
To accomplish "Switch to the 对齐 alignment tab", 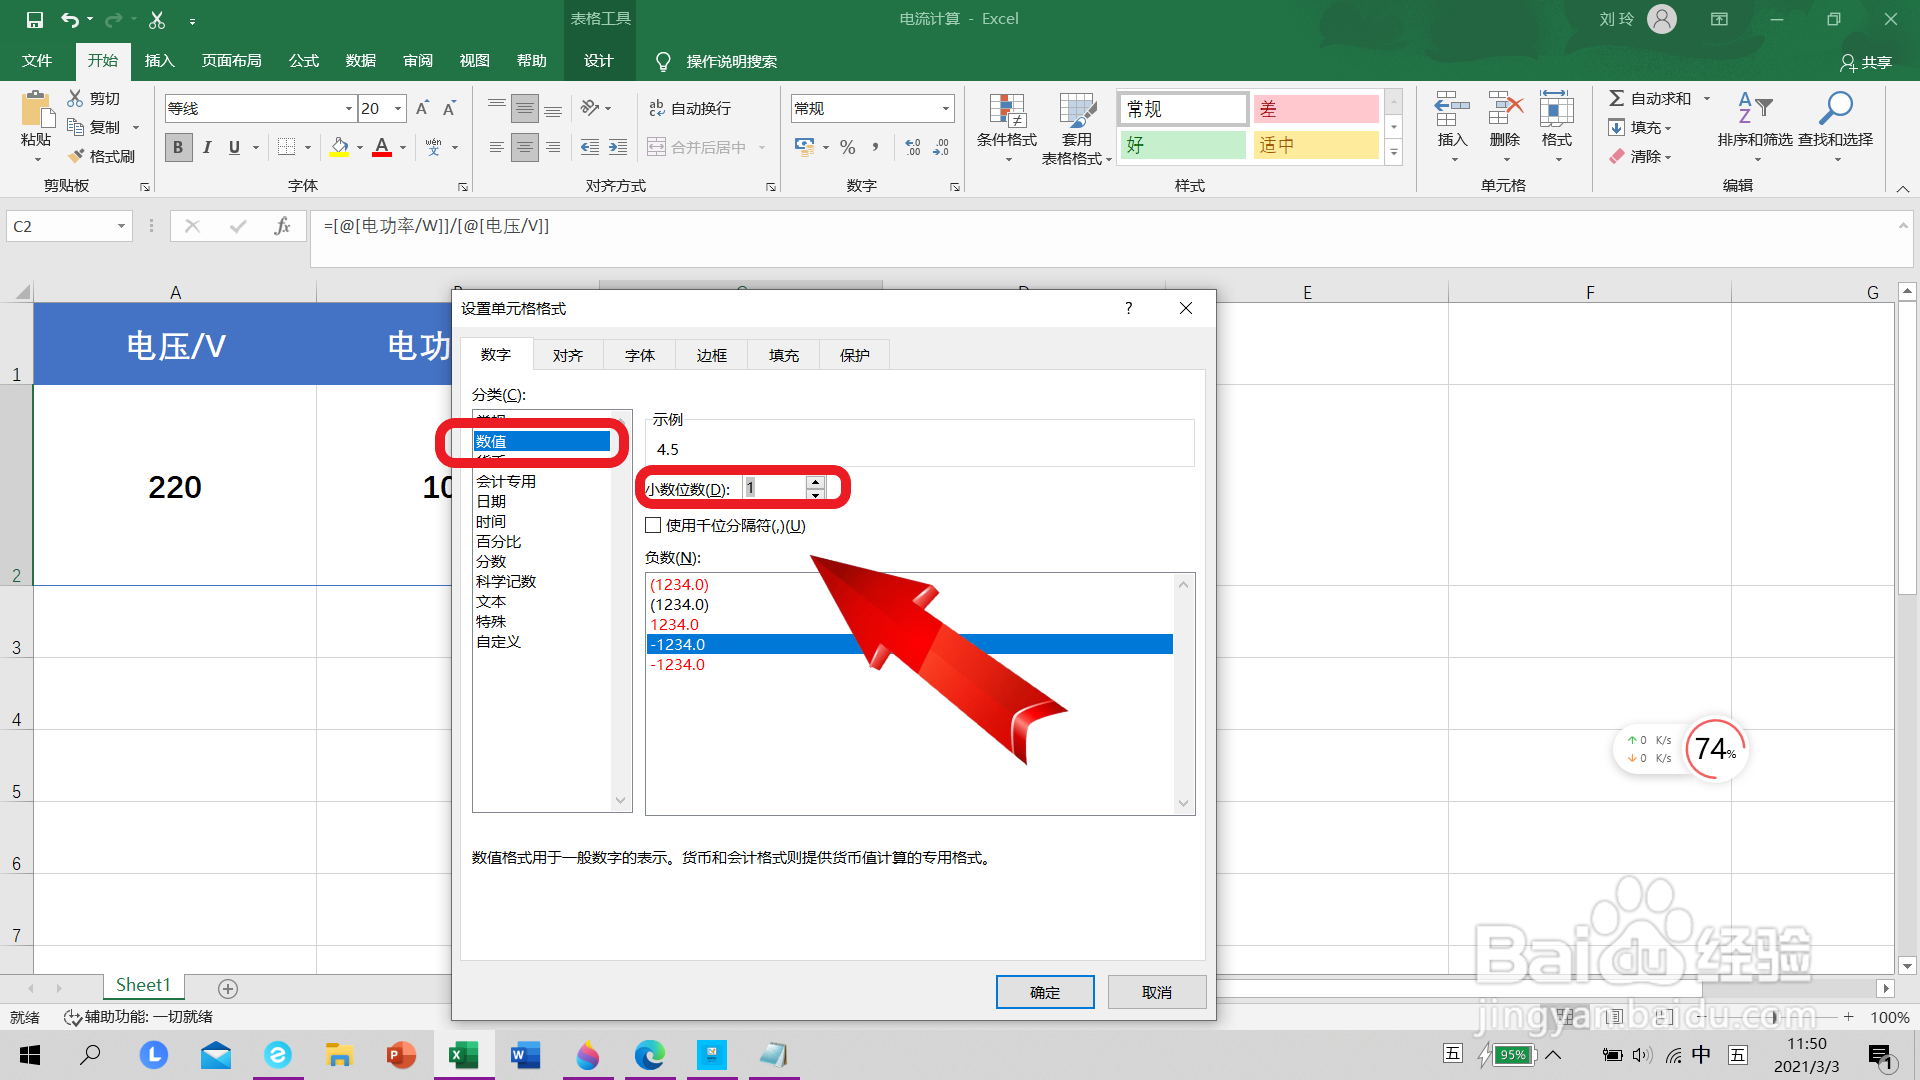I will 567,355.
